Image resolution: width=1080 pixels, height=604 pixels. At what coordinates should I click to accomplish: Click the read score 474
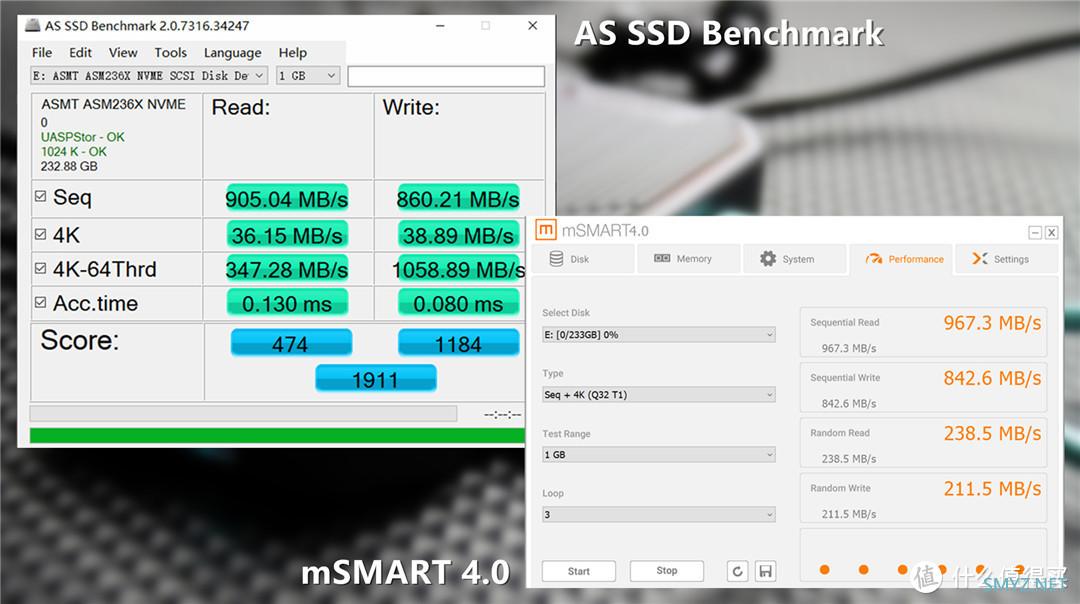pos(291,343)
